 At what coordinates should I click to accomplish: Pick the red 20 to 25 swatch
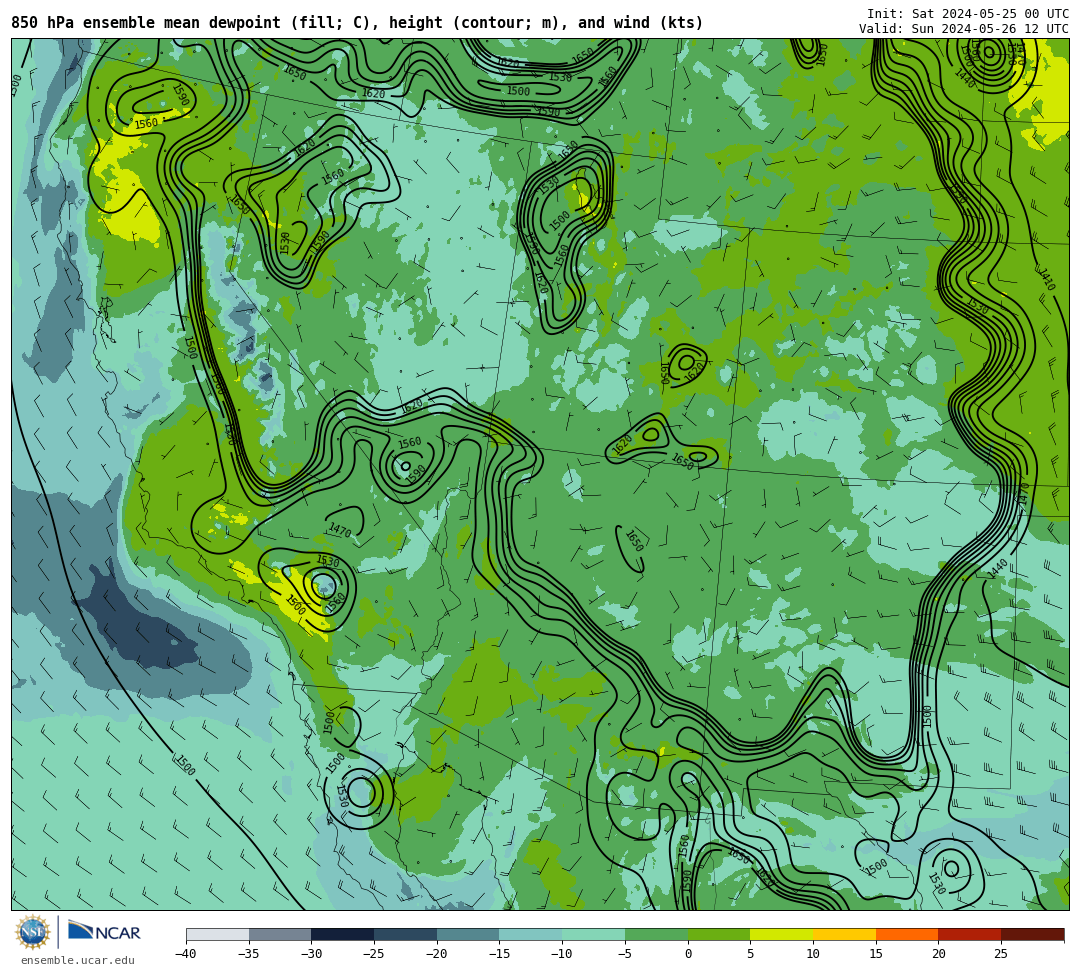(969, 934)
